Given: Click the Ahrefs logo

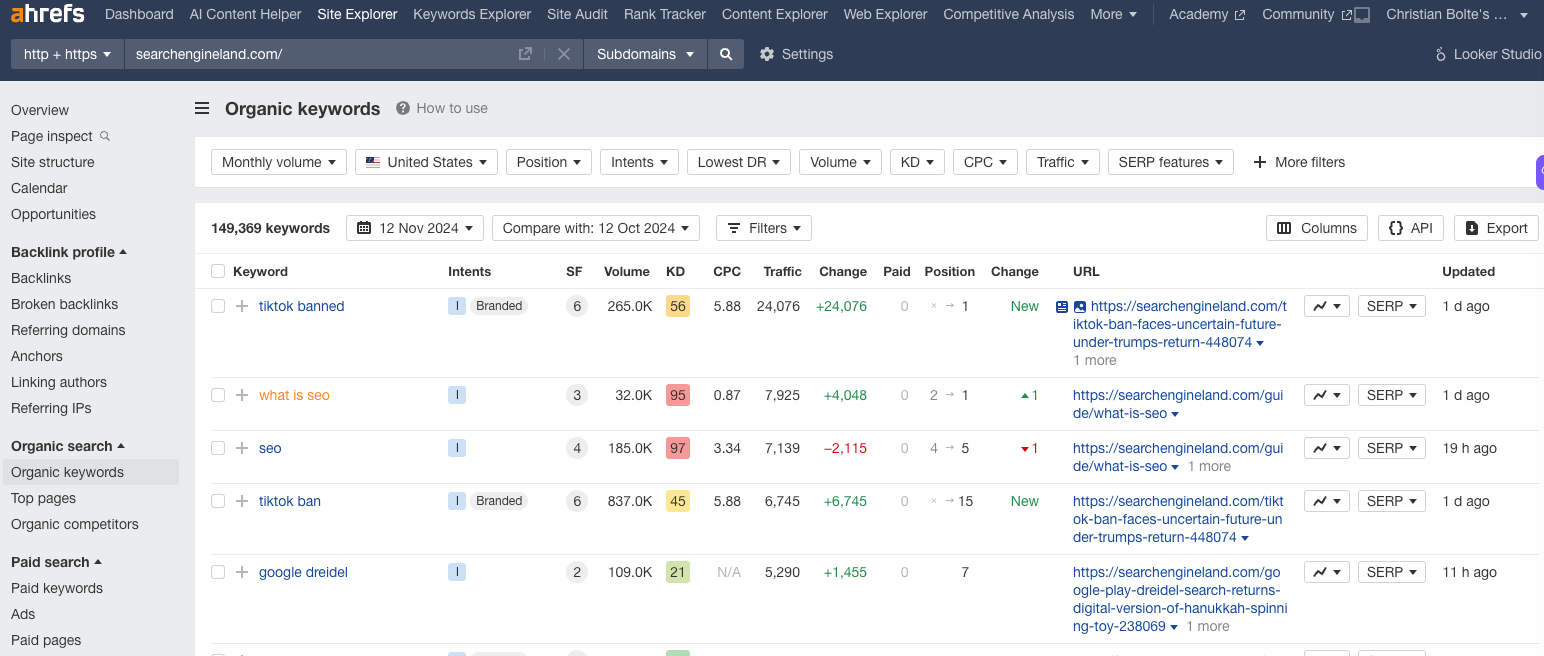Looking at the screenshot, I should click(48, 14).
